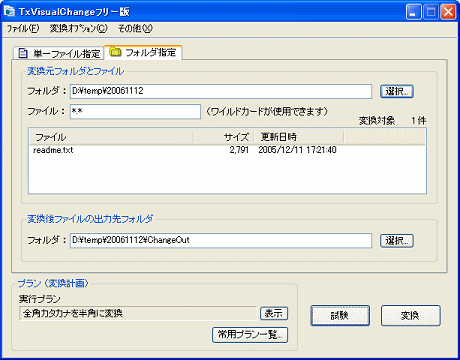Select readme.txt in the file list
This screenshot has width=460, height=360.
click(53, 150)
